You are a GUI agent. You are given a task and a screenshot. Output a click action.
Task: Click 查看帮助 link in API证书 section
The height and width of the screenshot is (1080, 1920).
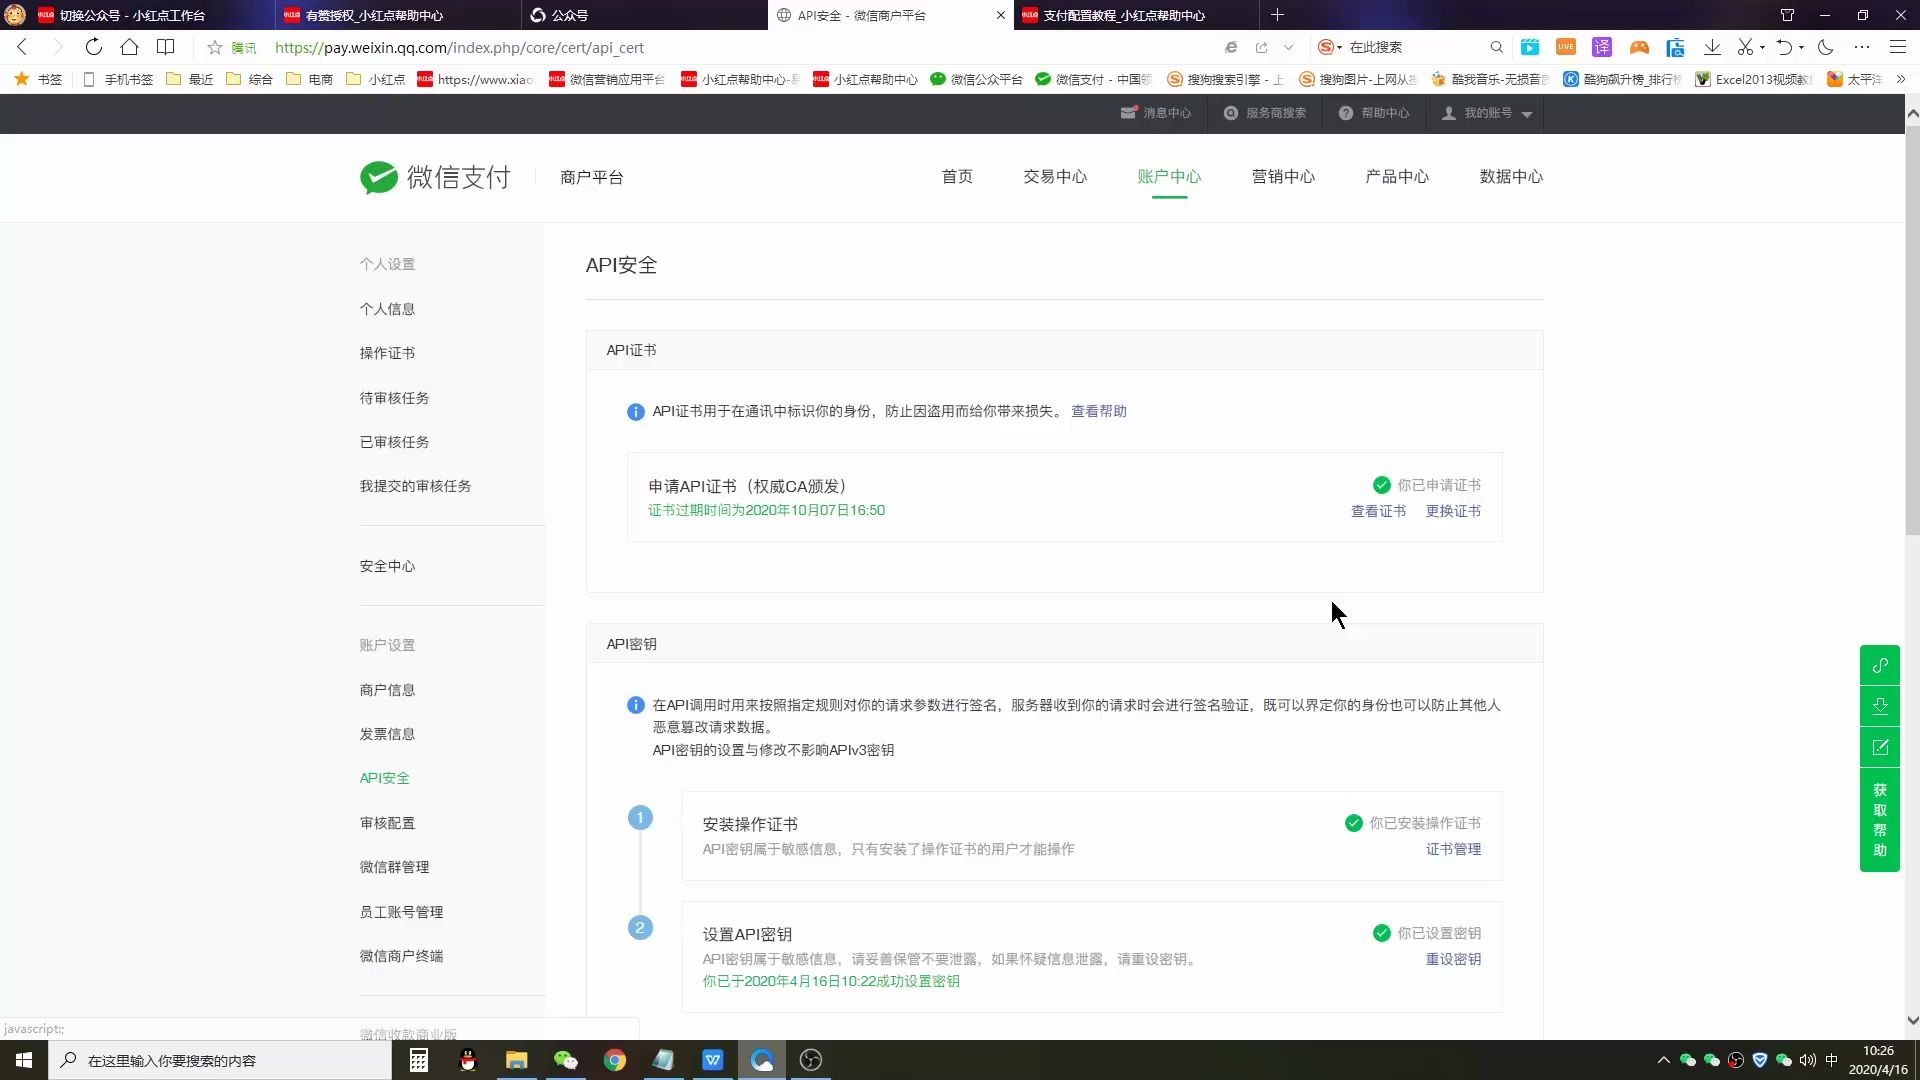pos(1098,411)
